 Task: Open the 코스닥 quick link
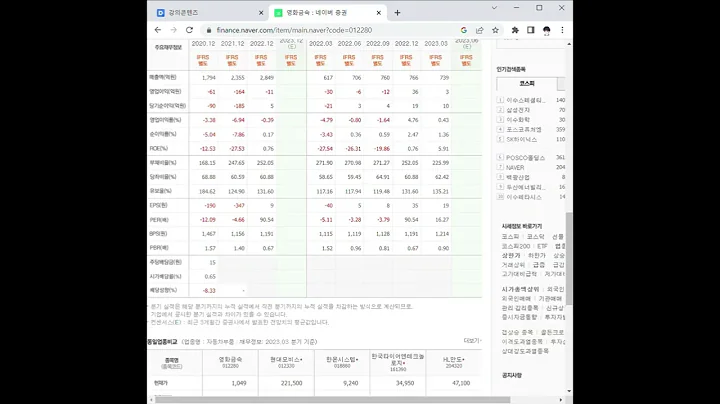point(535,236)
